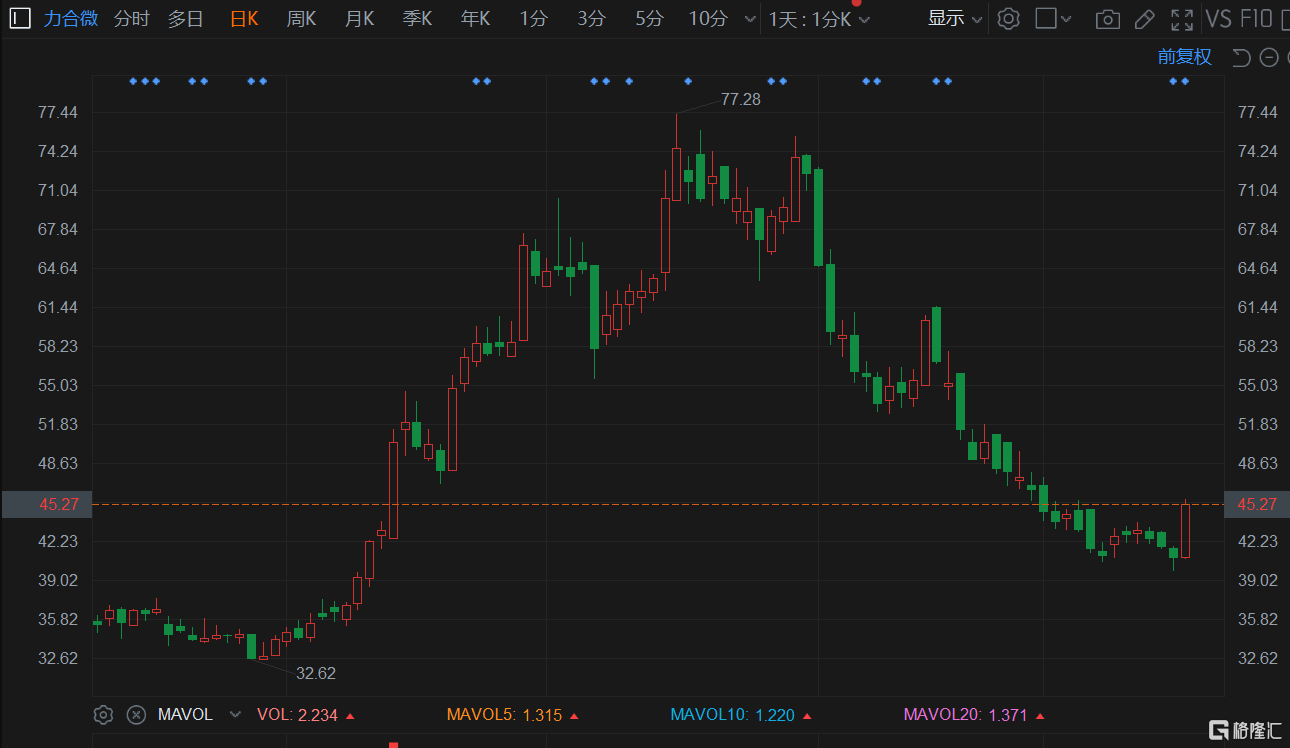The image size is (1290, 748).
Task: Click VS compare button
Action: click(1218, 18)
